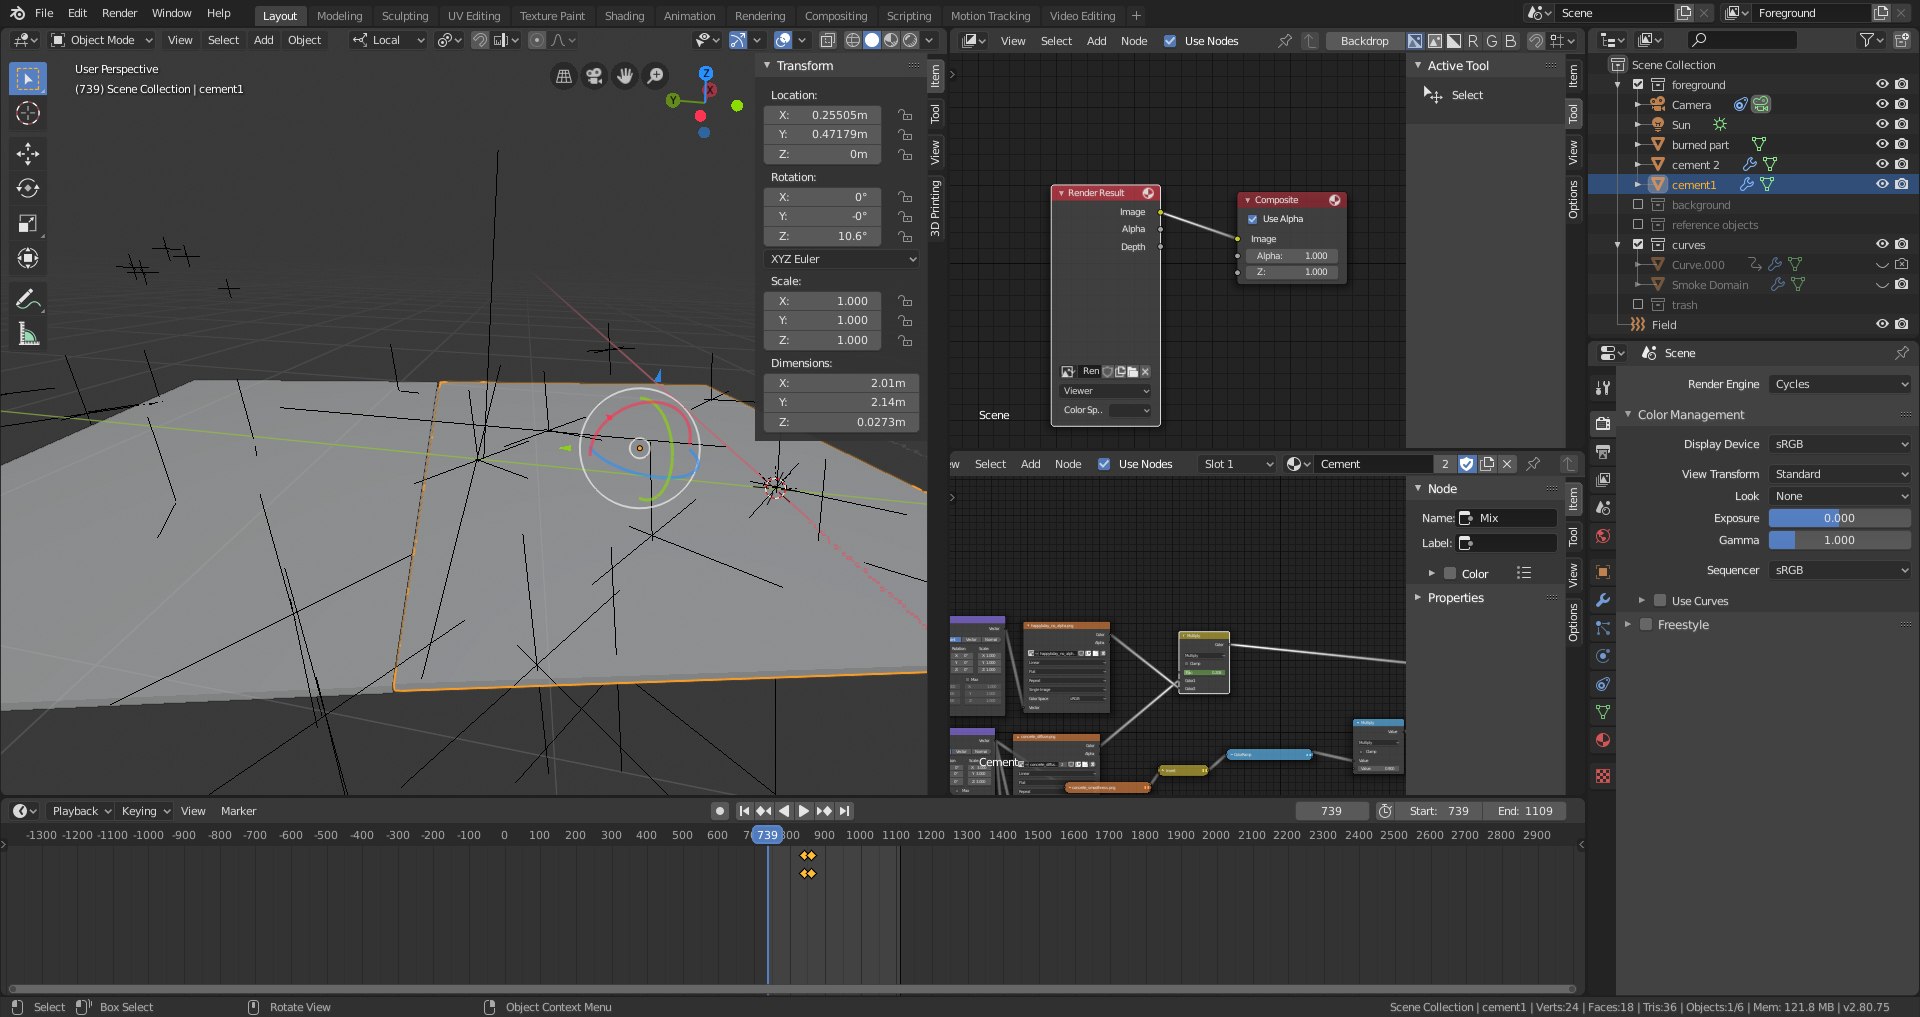Click the Backdrop button in compositor
The image size is (1920, 1017).
pyautogui.click(x=1364, y=41)
